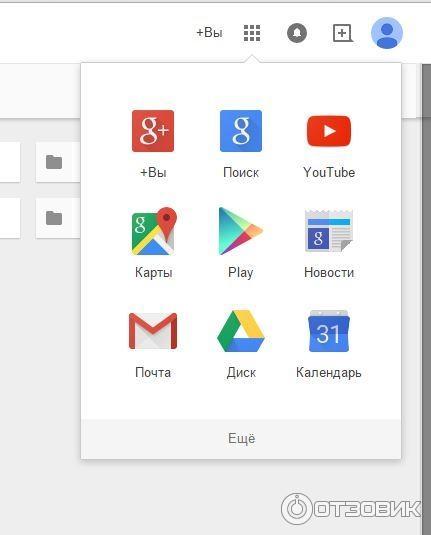The height and width of the screenshot is (535, 431).
Task: Collapse the apps grid launcher
Action: click(x=252, y=33)
